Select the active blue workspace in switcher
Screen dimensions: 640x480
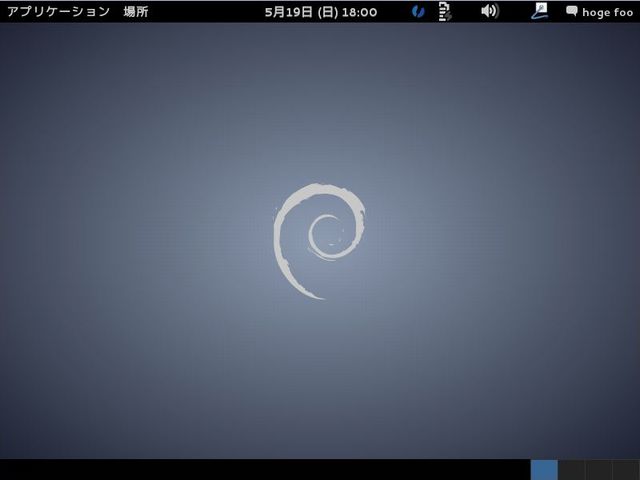coord(544,470)
